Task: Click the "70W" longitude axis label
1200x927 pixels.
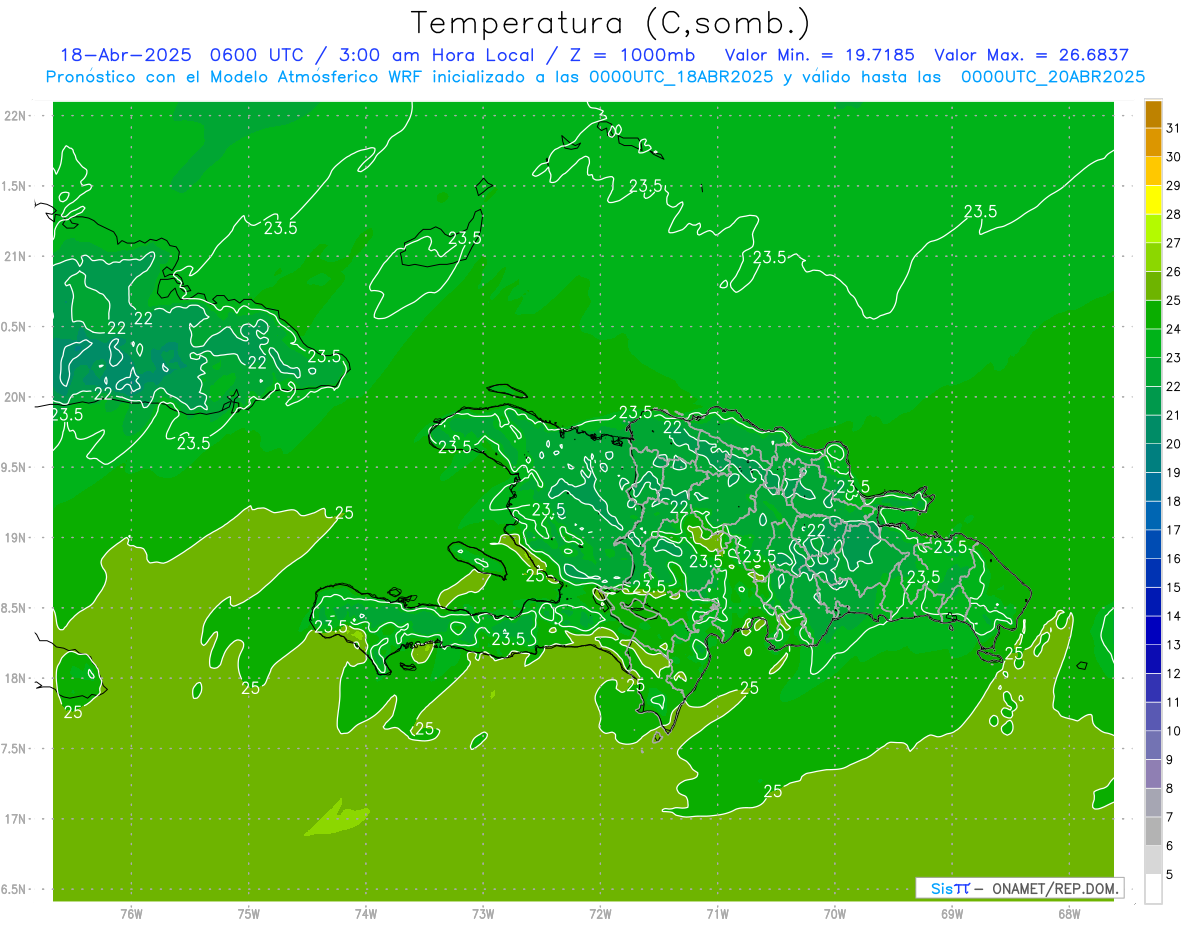Action: (835, 913)
